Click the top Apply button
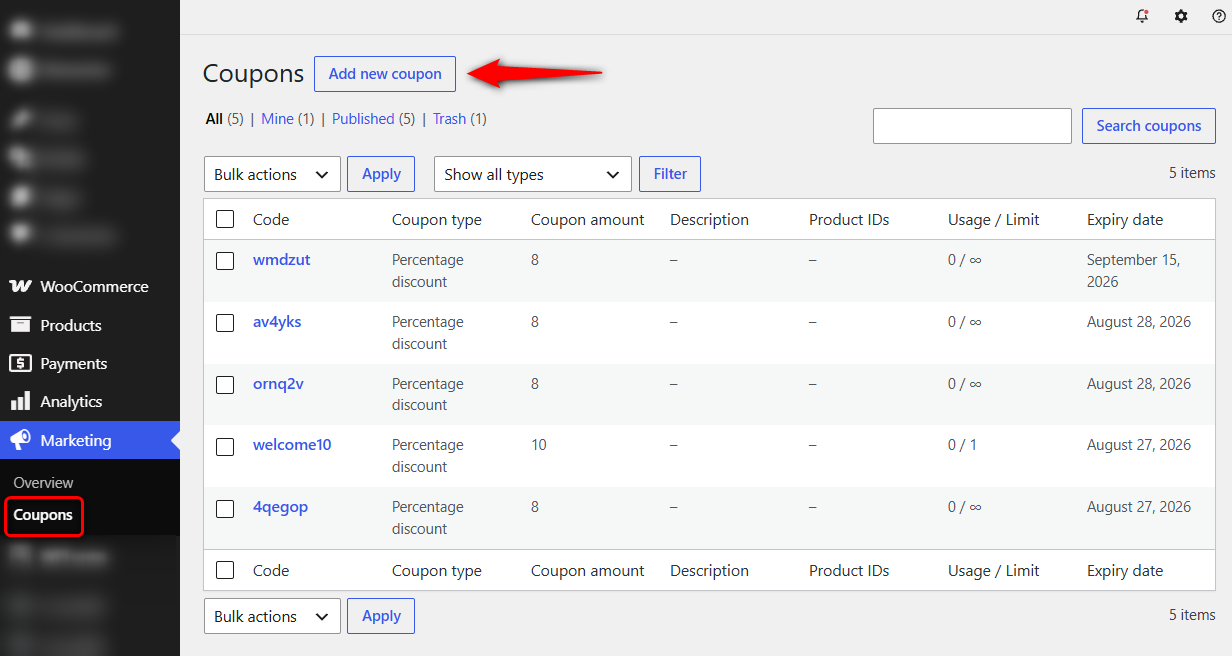The width and height of the screenshot is (1232, 656). [x=381, y=174]
